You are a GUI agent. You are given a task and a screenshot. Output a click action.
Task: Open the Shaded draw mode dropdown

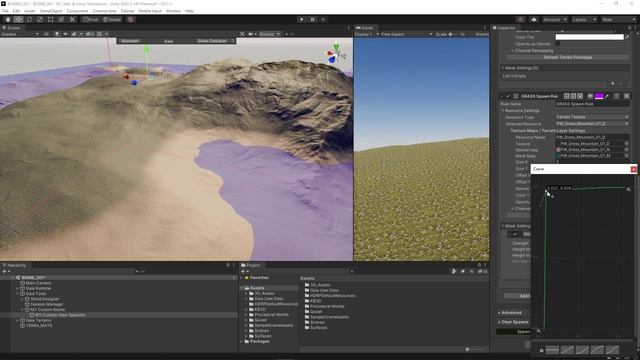tap(20, 34)
